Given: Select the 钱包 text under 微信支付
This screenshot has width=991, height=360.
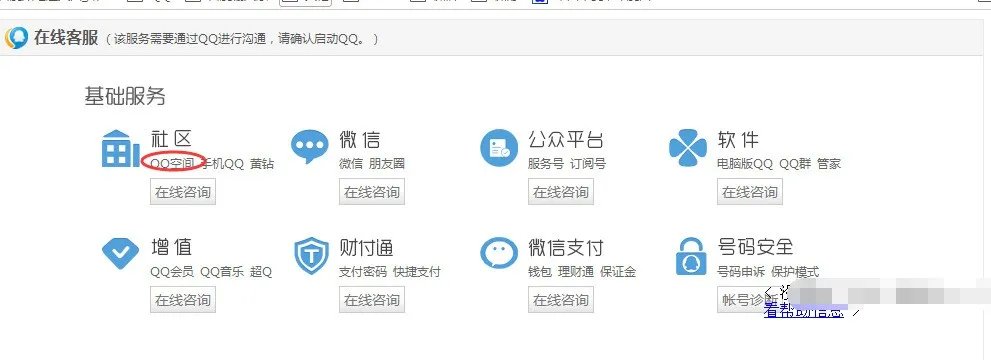Looking at the screenshot, I should [x=540, y=272].
